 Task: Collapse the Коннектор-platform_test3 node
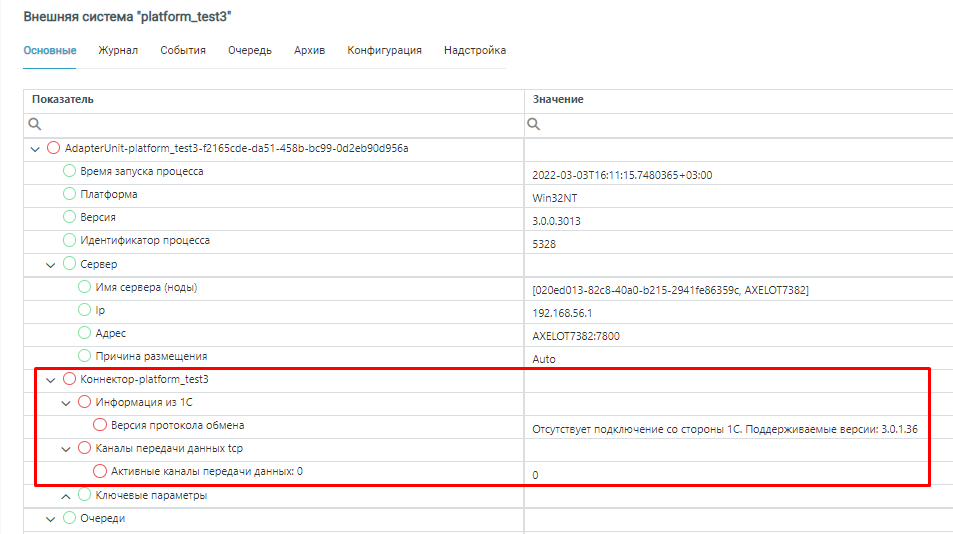tap(51, 379)
